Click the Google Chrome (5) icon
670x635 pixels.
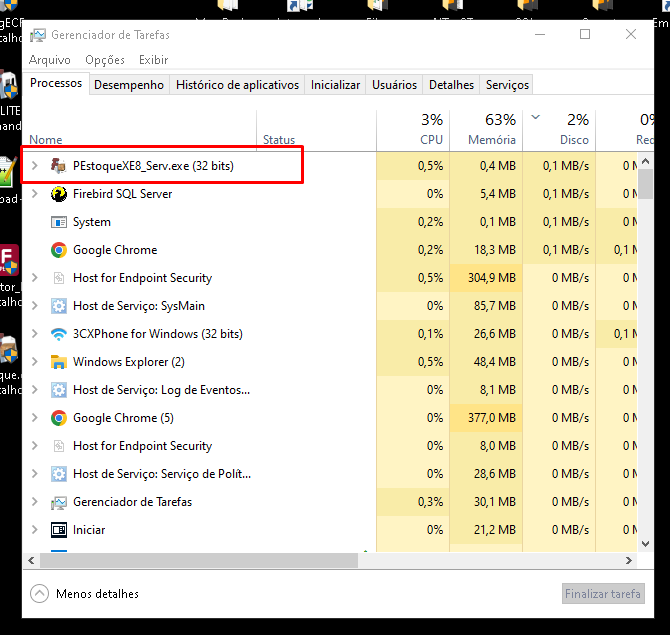pos(59,418)
